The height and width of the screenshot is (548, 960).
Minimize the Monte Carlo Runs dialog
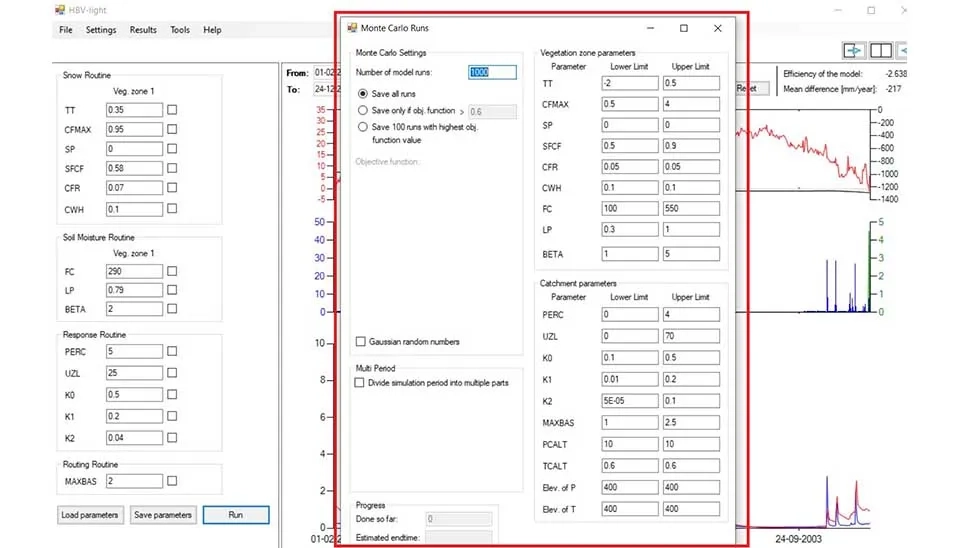pyautogui.click(x=650, y=28)
